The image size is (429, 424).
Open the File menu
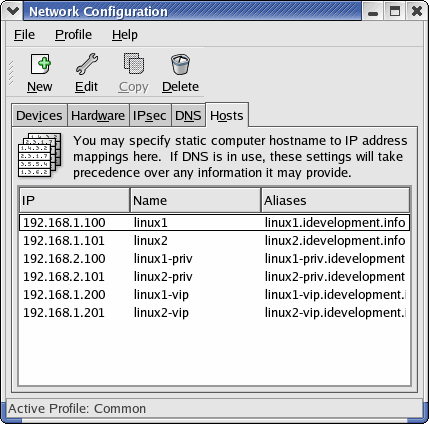[24, 35]
